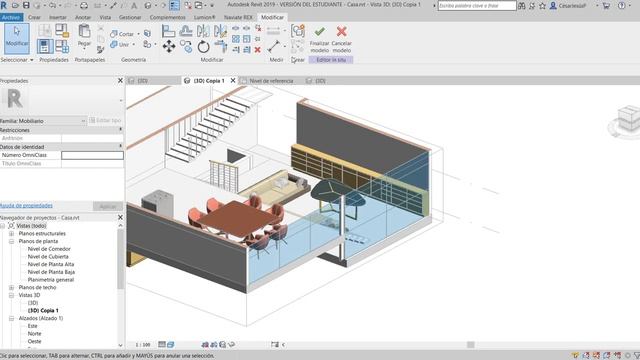Click the Propiedades palette icon
Viewport: 640px width, 360px height.
click(x=45, y=46)
